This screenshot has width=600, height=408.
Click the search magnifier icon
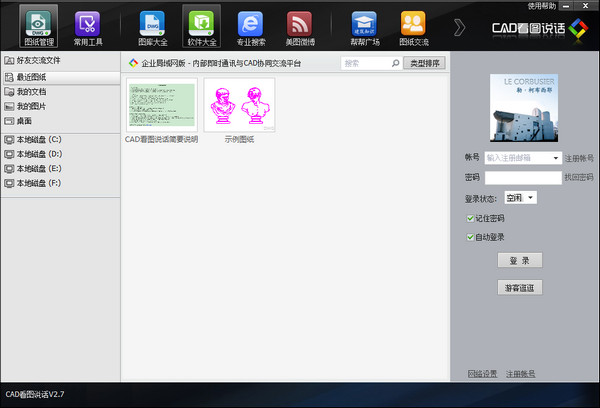pyautogui.click(x=395, y=63)
